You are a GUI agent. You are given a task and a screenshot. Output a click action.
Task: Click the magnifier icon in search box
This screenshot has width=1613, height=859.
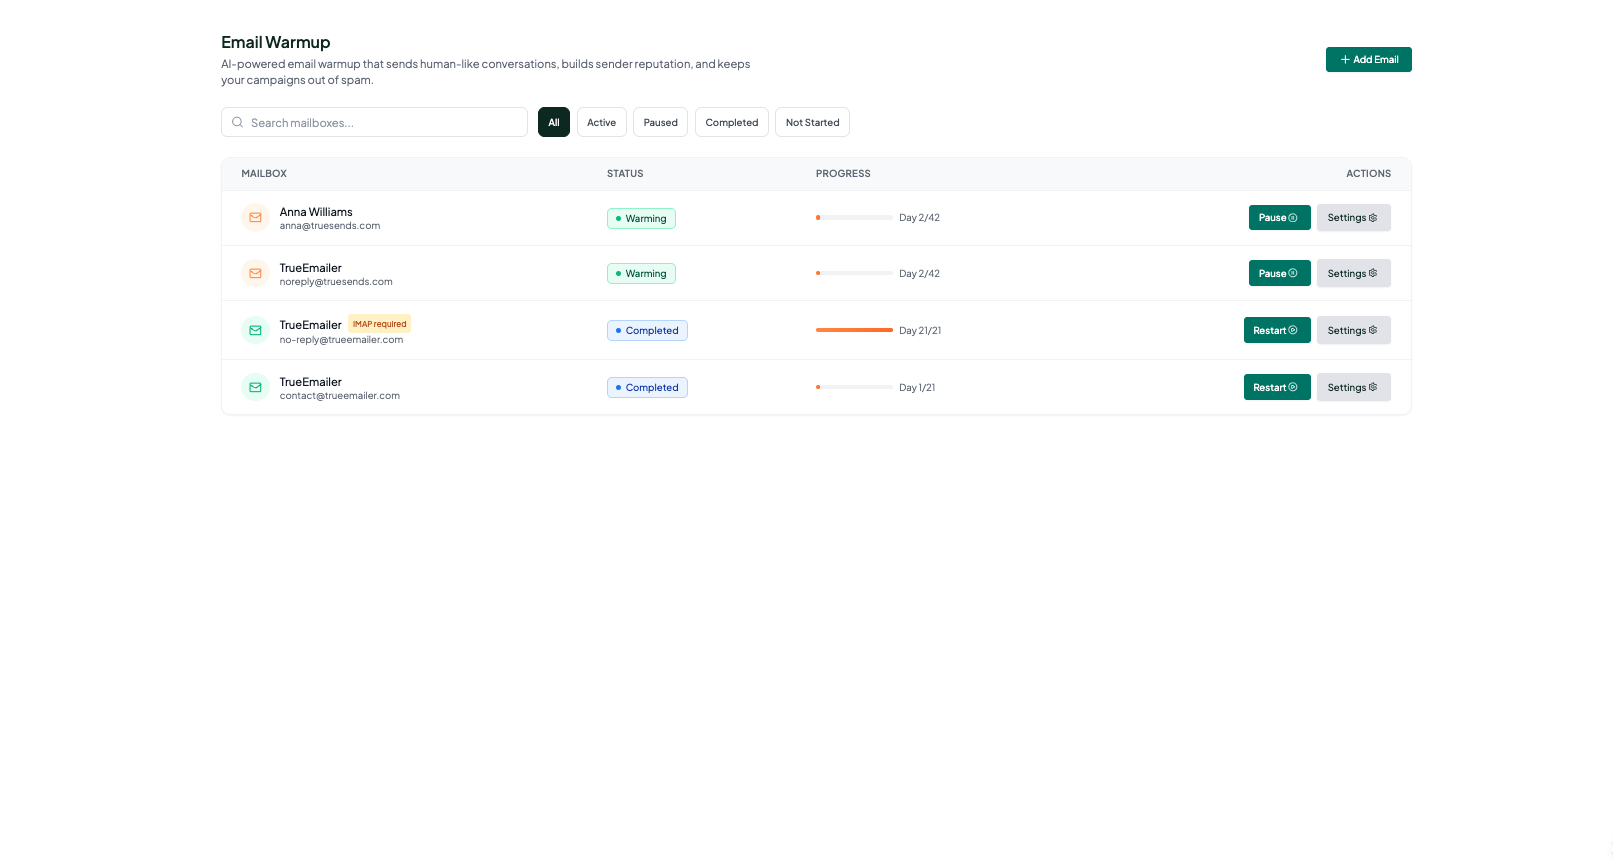238,123
